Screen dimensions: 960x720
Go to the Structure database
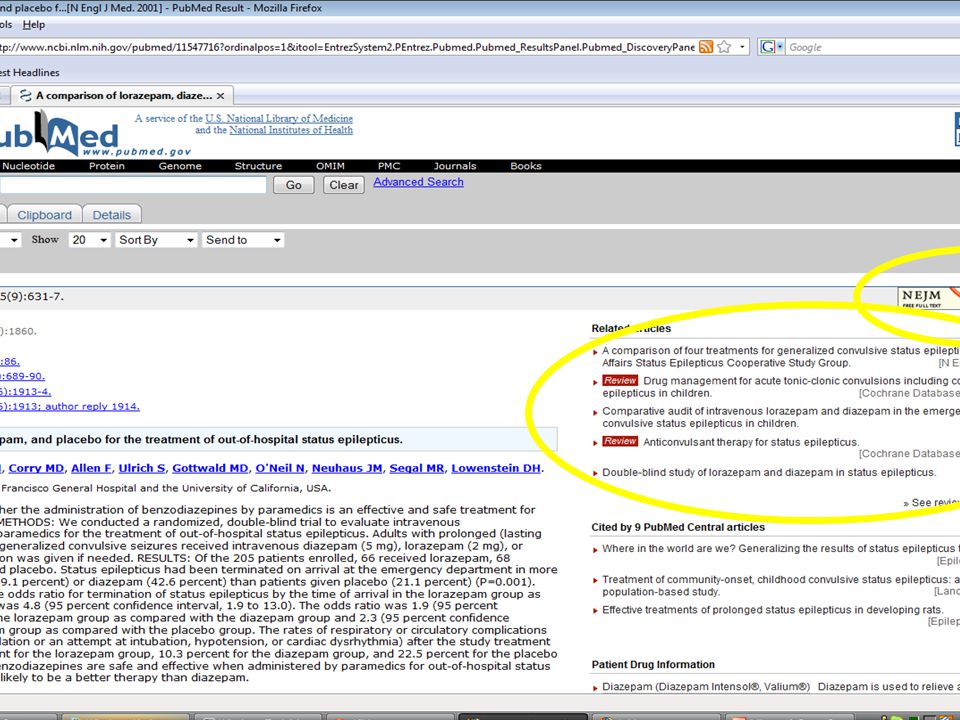tap(258, 166)
